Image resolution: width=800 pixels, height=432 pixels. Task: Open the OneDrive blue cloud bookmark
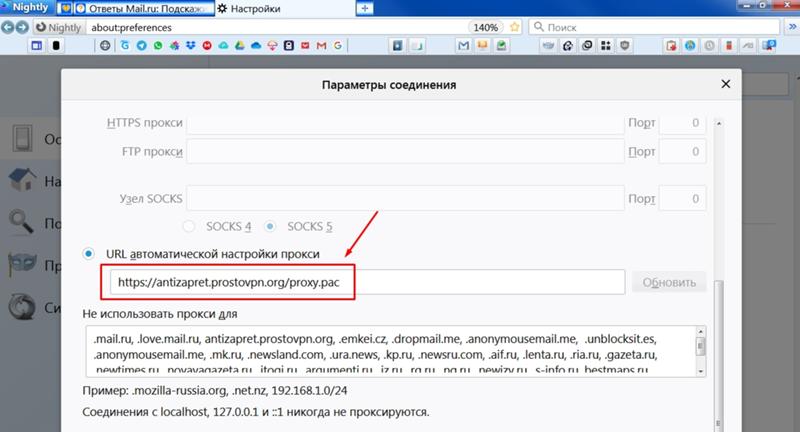point(256,45)
